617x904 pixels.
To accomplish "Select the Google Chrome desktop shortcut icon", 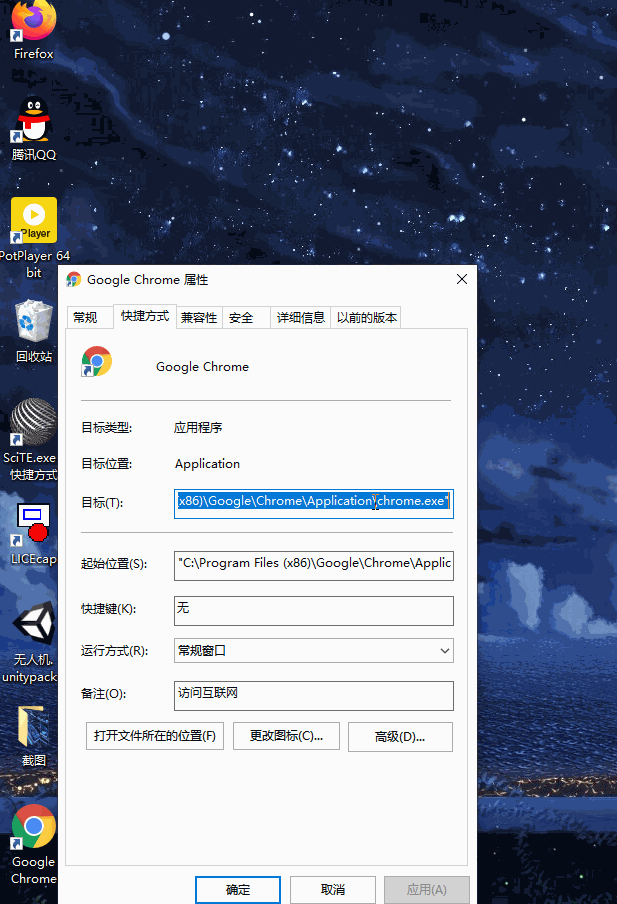I will 33,844.
